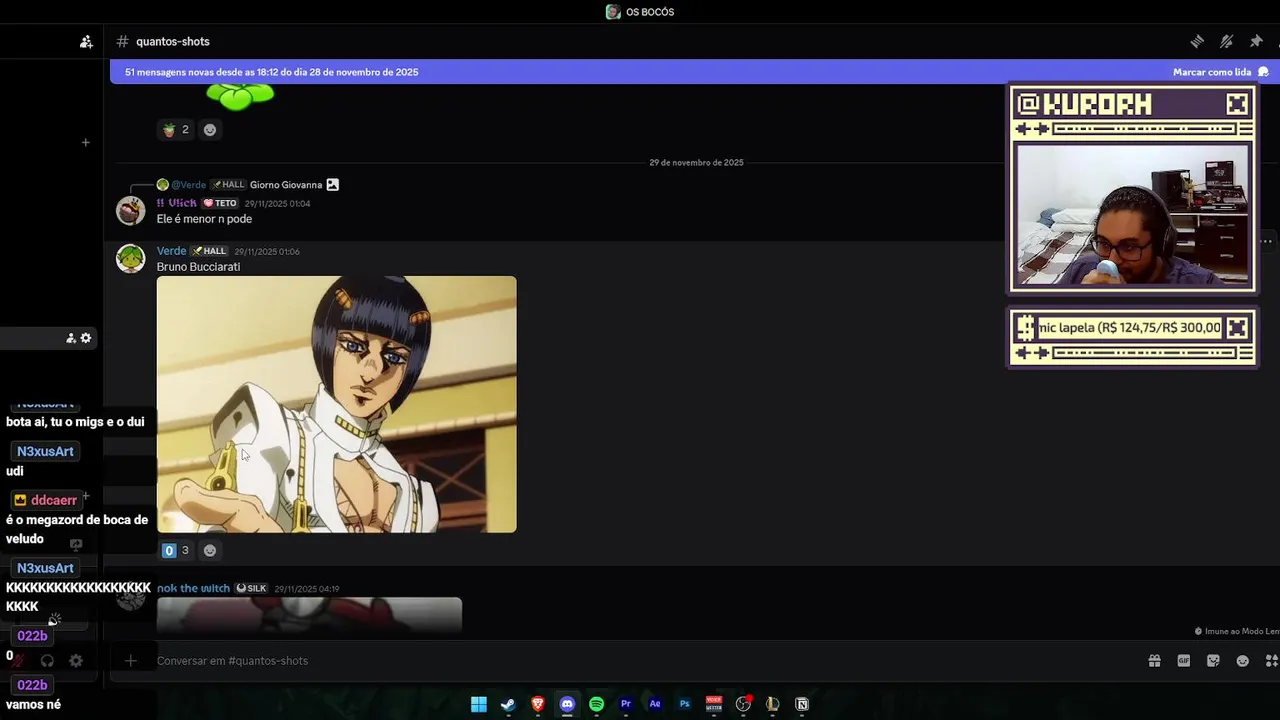Click the plant emoji reaction with count 2
The height and width of the screenshot is (720, 1280).
pos(175,129)
